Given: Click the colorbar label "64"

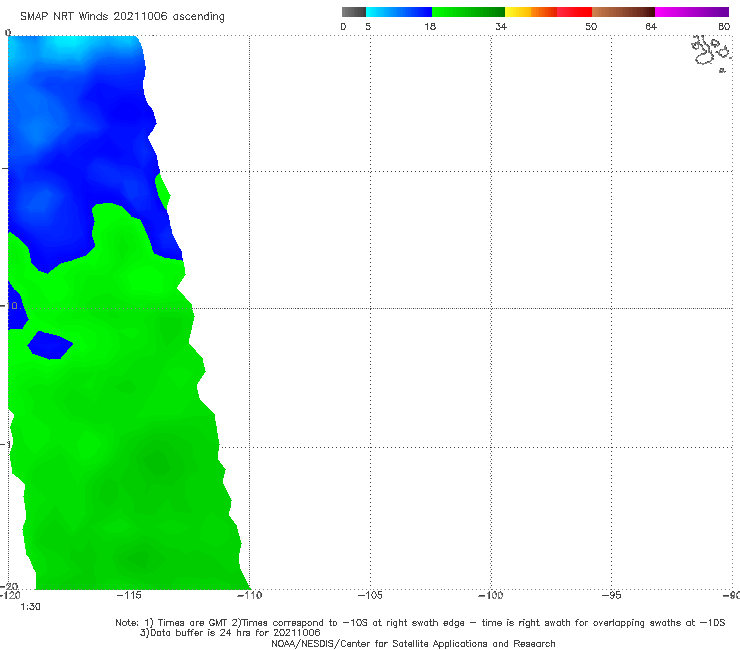Looking at the screenshot, I should click(x=651, y=26).
